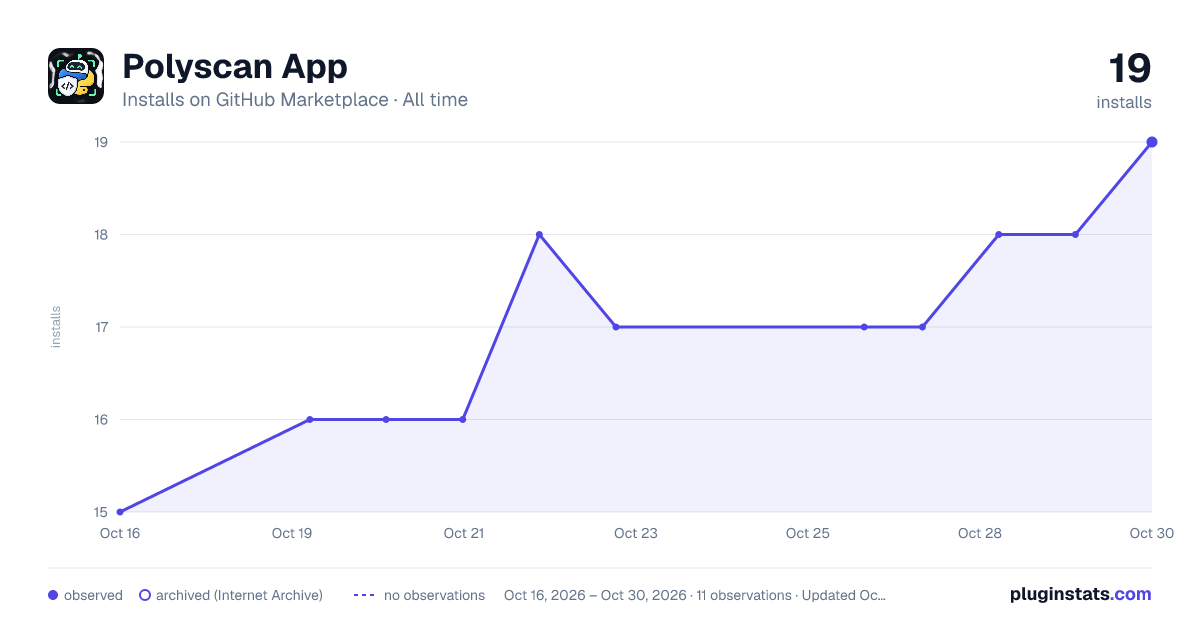Click the Oct 21 x-axis label

pyautogui.click(x=464, y=533)
